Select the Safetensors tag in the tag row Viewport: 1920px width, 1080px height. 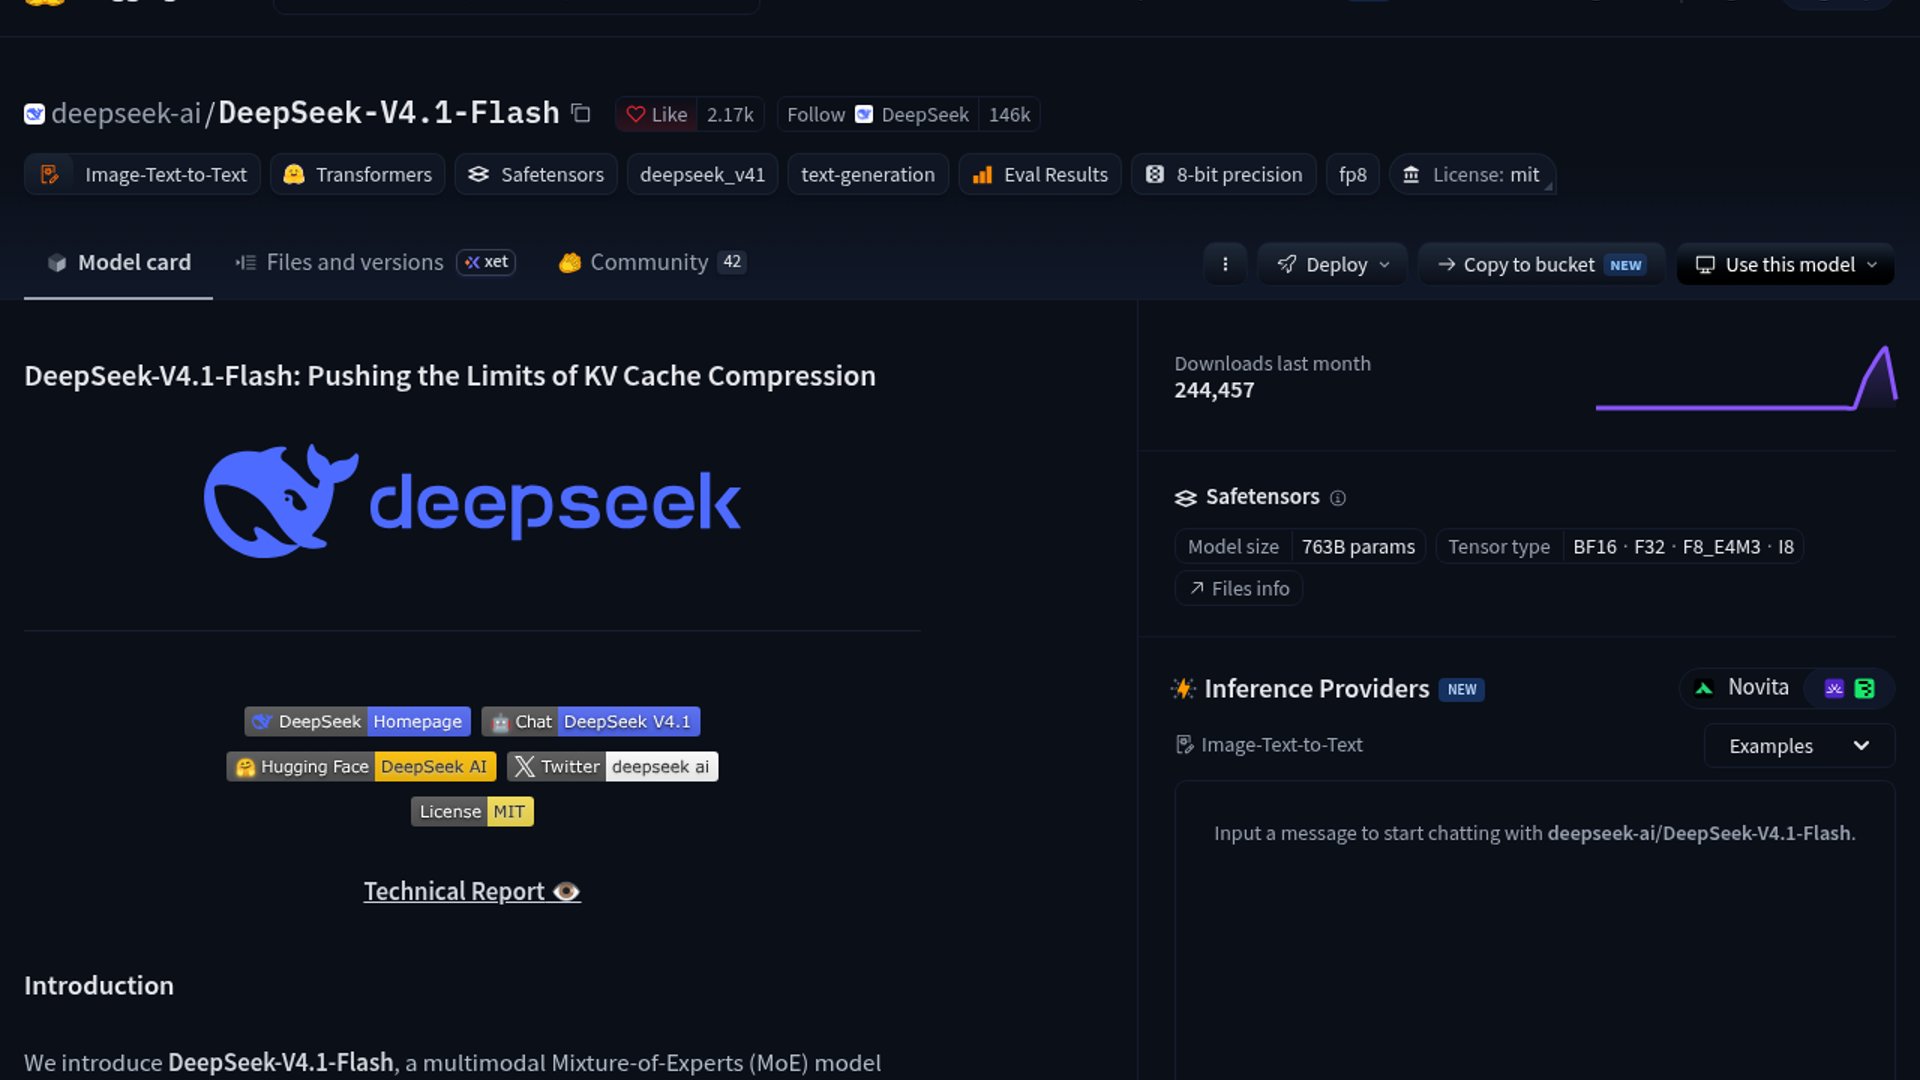[535, 174]
